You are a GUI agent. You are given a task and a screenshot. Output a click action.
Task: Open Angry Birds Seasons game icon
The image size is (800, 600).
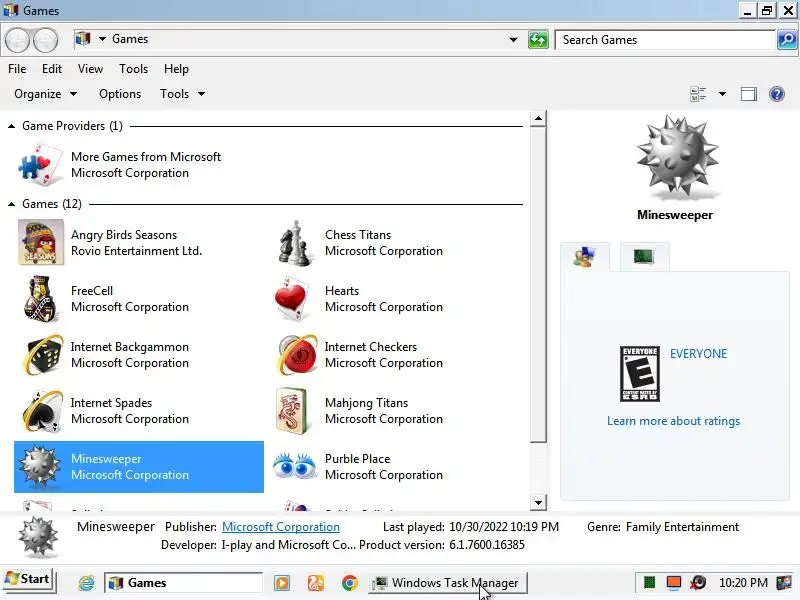coord(41,242)
